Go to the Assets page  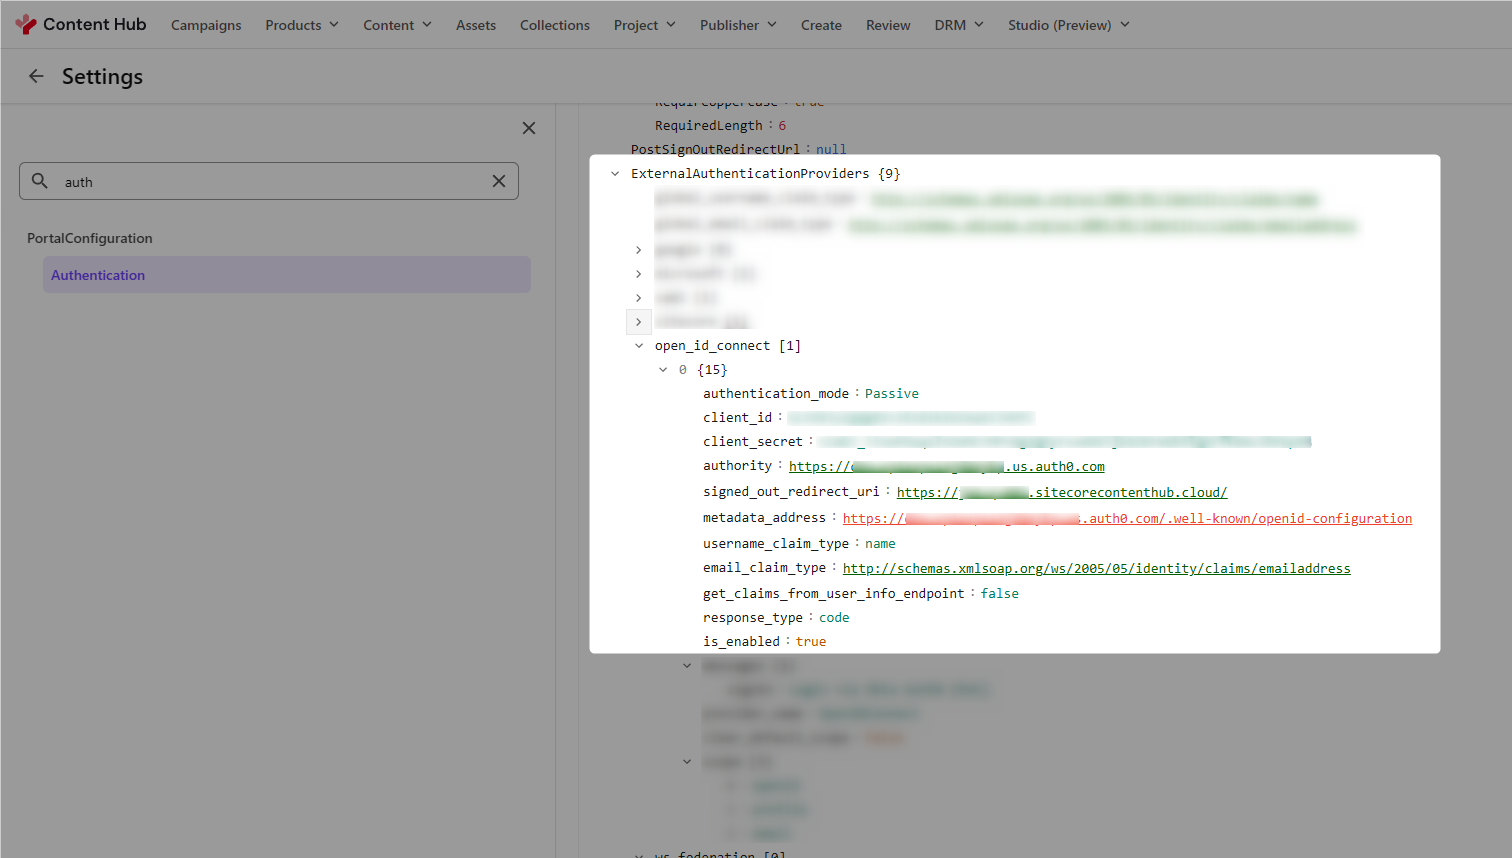tap(476, 25)
